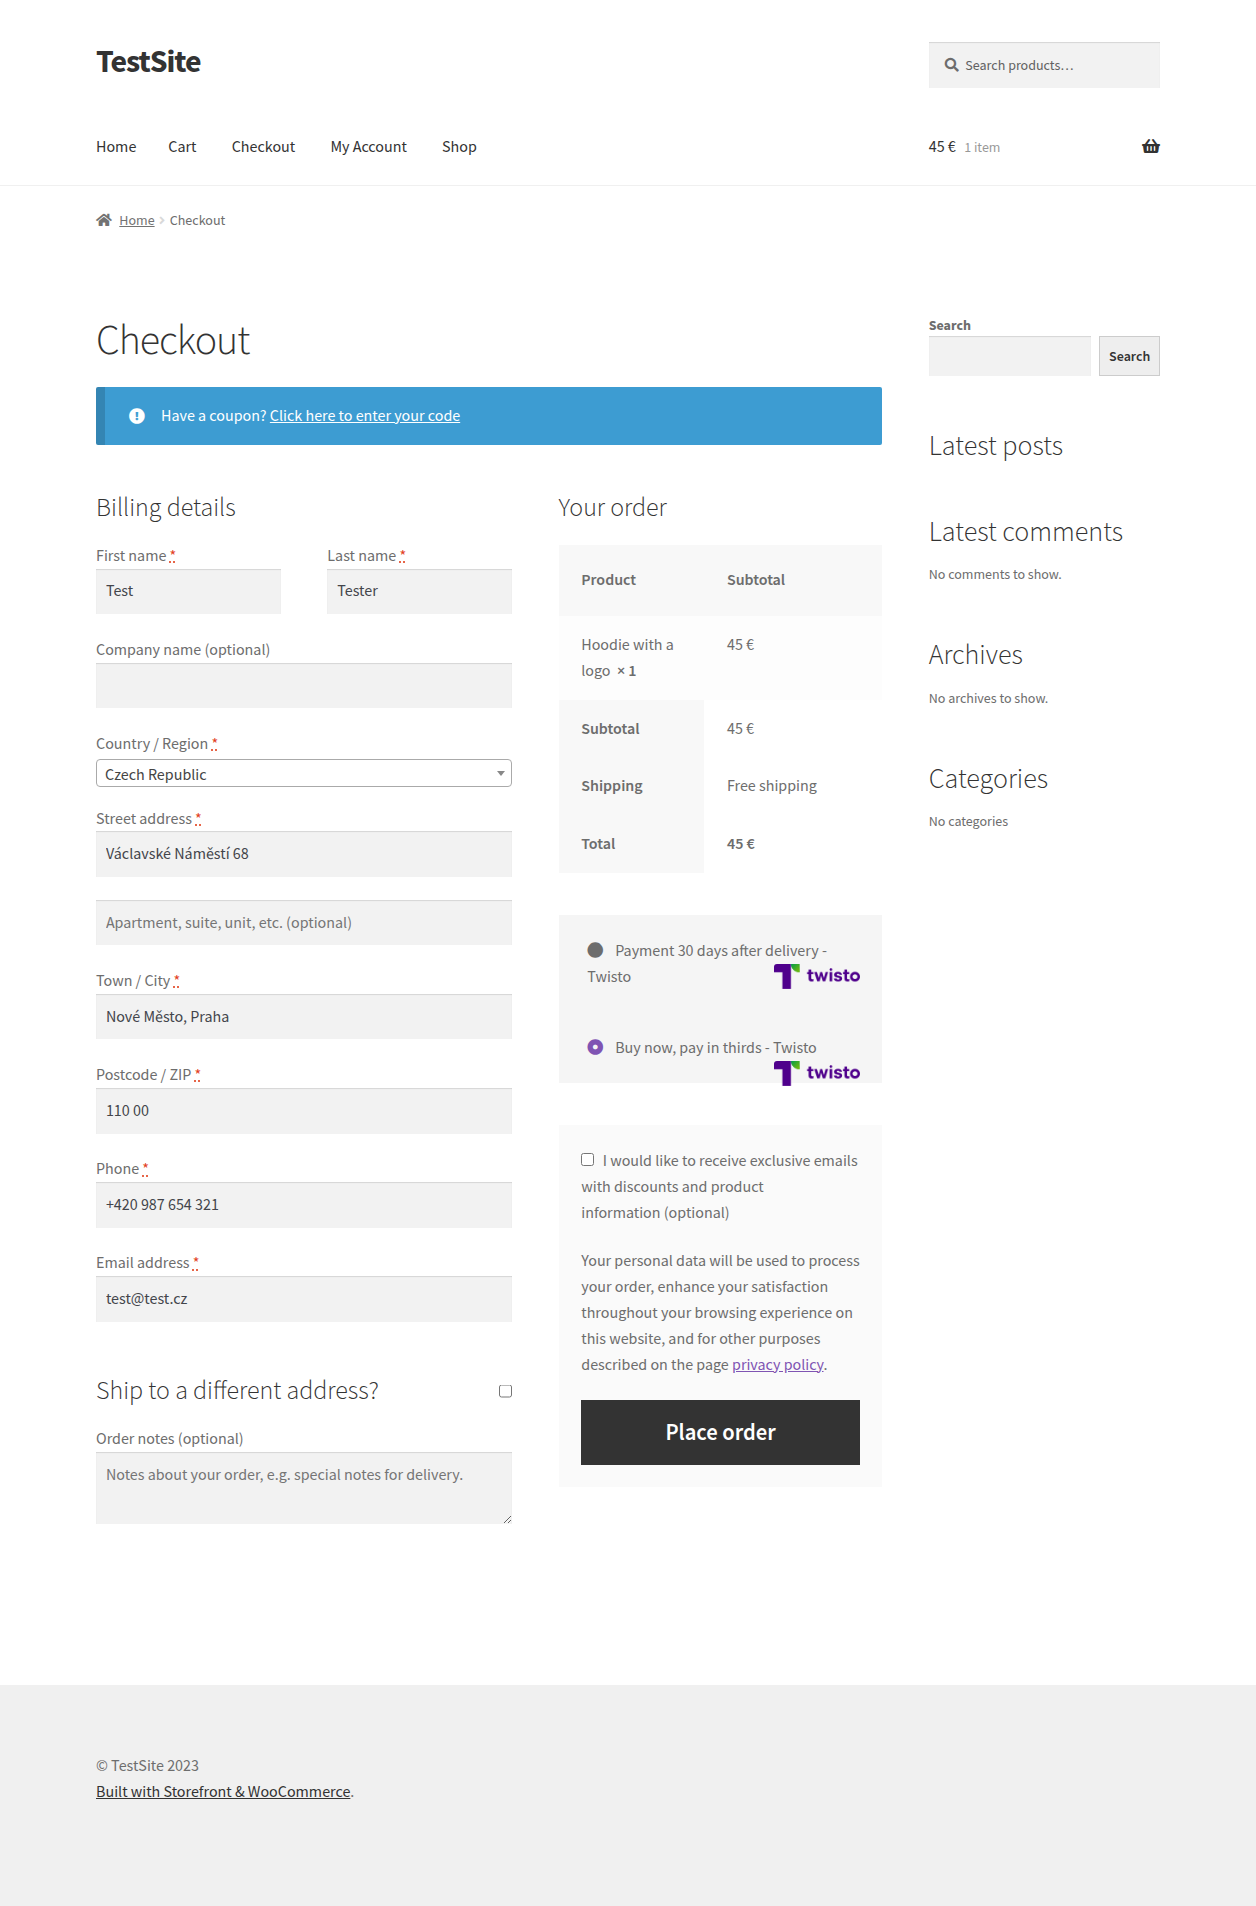The height and width of the screenshot is (1906, 1256).
Task: Select the "Buy now, pay in thirds" option
Action: coord(595,1046)
